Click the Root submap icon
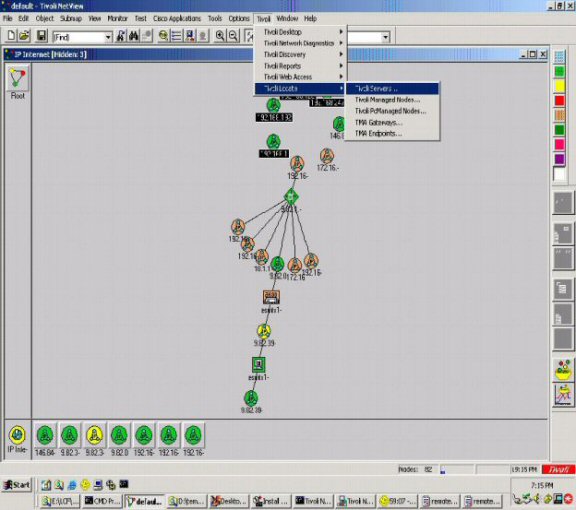The height and width of the screenshot is (510, 576). [17, 79]
